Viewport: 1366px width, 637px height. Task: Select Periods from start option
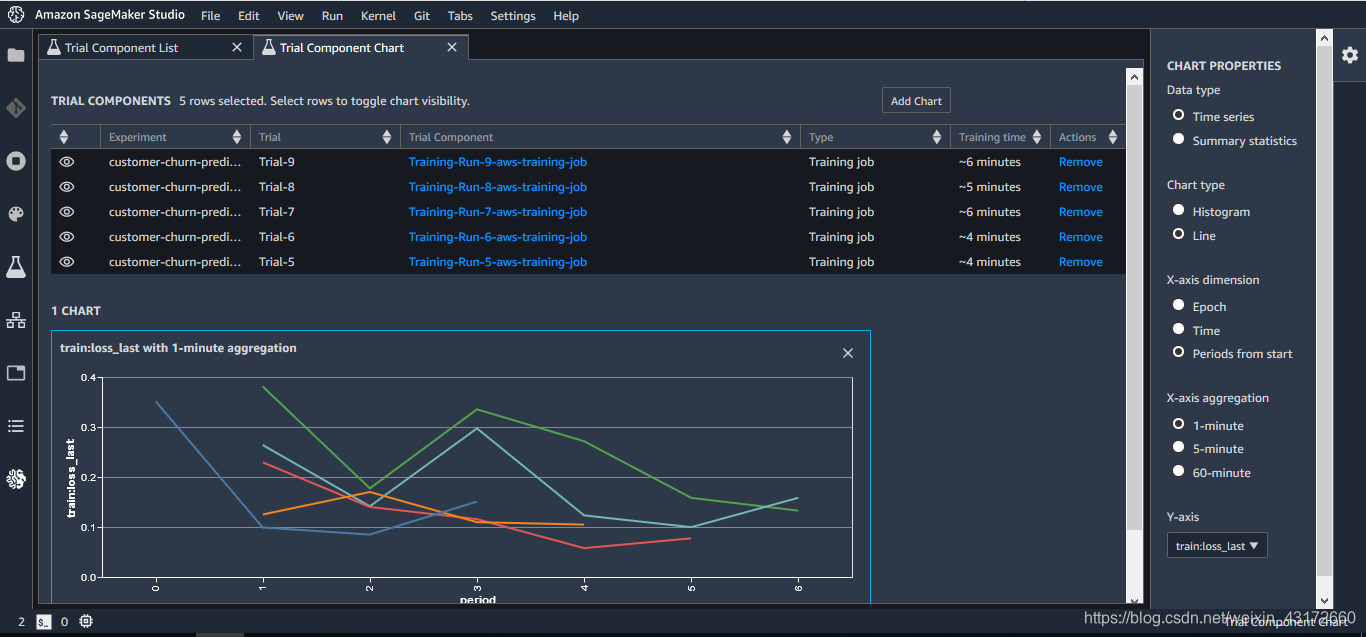pyautogui.click(x=1179, y=352)
